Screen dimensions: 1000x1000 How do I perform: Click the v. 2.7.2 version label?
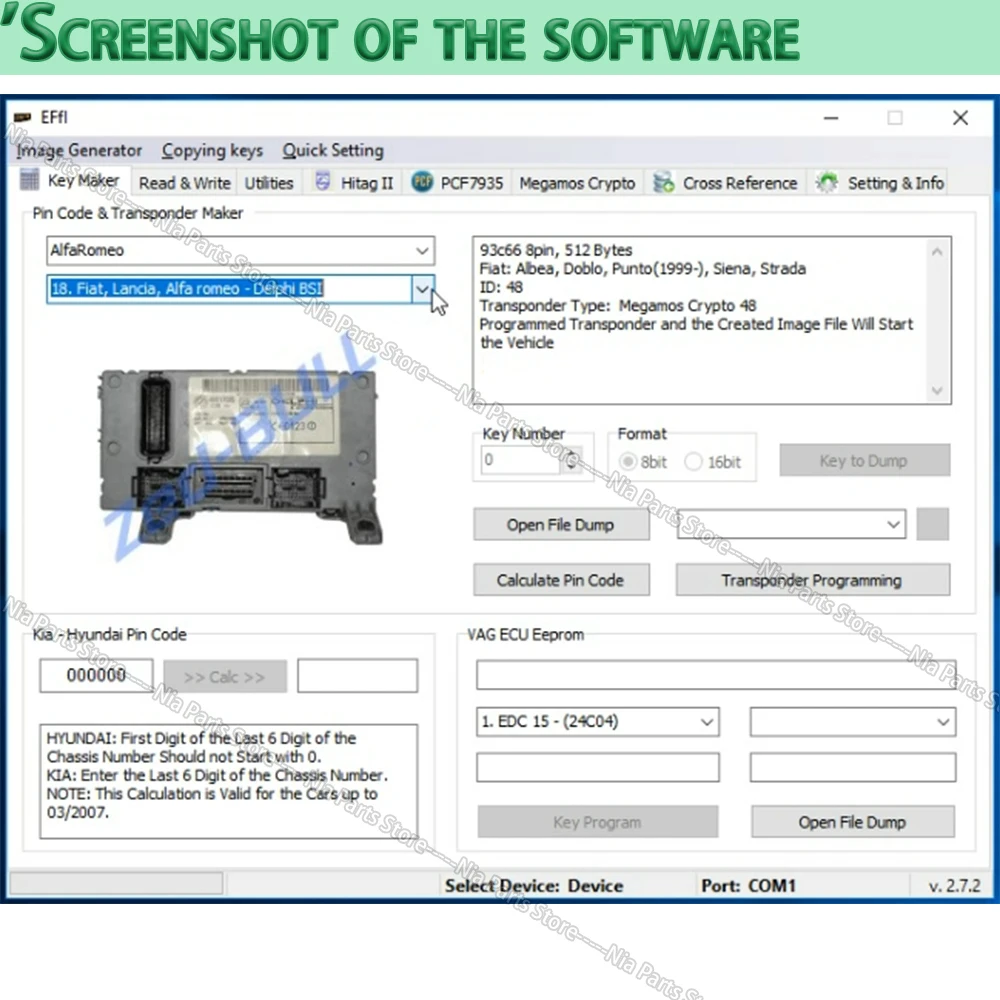click(954, 886)
